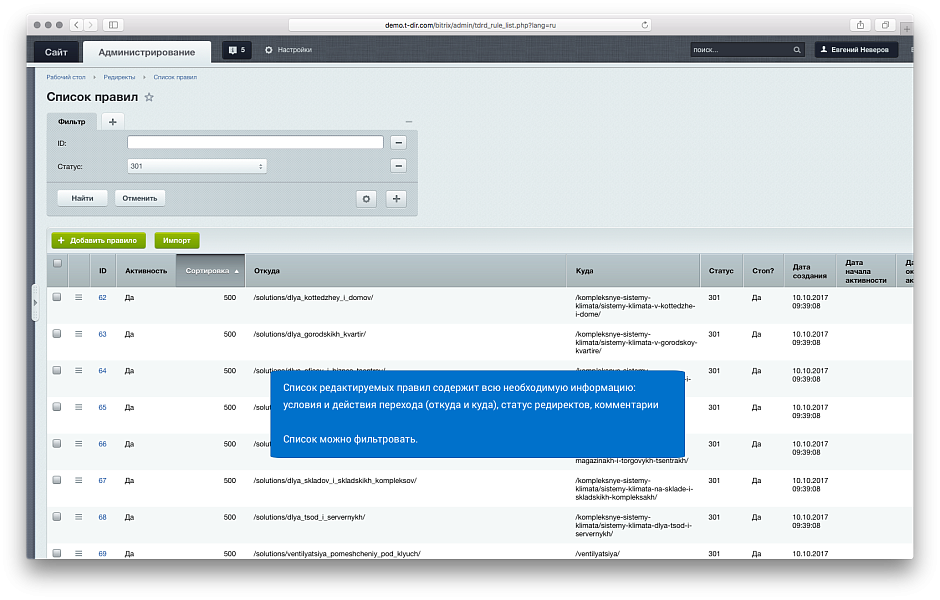Click the Добавить правило button
Image resolution: width=940 pixels, height=600 pixels.
[x=98, y=240]
